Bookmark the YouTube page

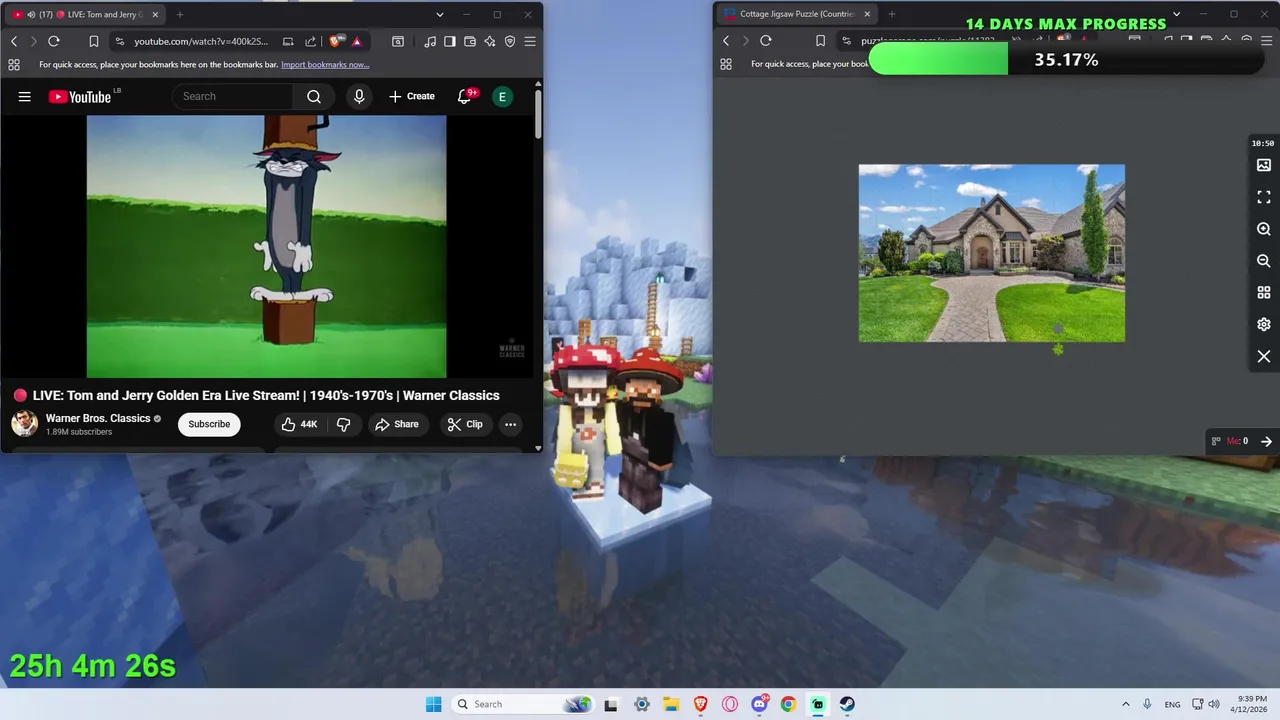click(94, 41)
